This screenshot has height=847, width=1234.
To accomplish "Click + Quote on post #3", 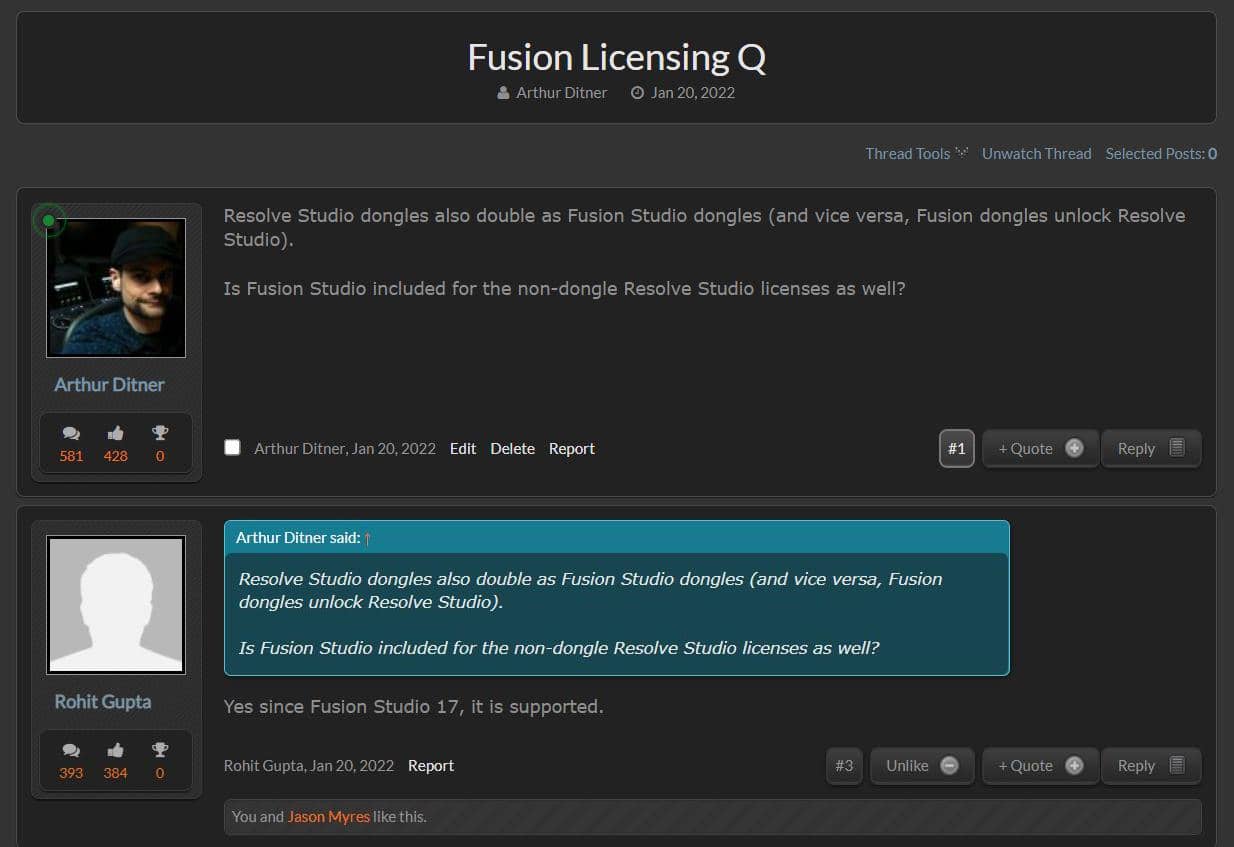I will coord(1040,765).
